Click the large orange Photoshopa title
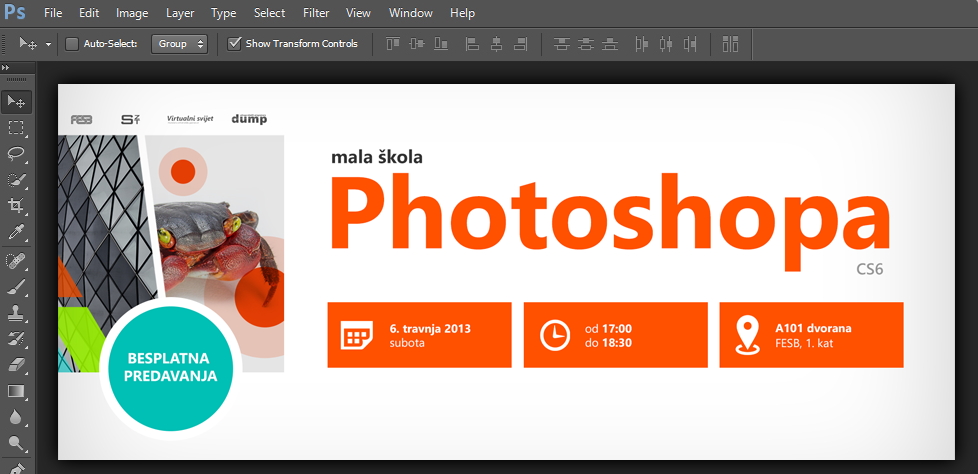The image size is (978, 474). tap(609, 220)
